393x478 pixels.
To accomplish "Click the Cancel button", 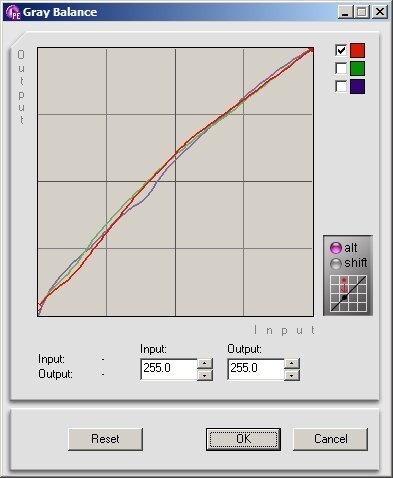I will pos(330,439).
